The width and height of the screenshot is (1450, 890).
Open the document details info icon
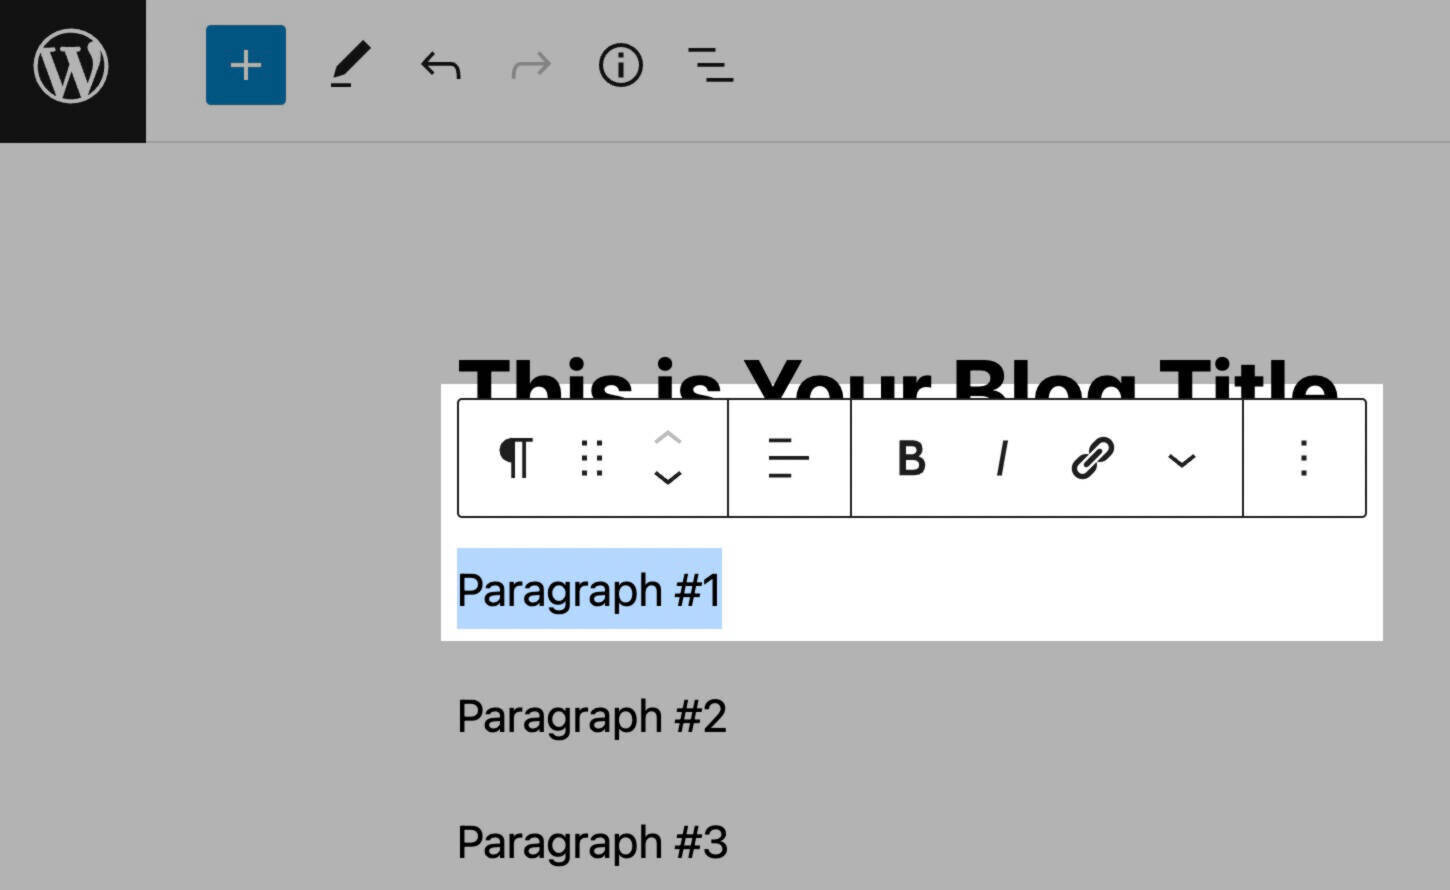620,66
